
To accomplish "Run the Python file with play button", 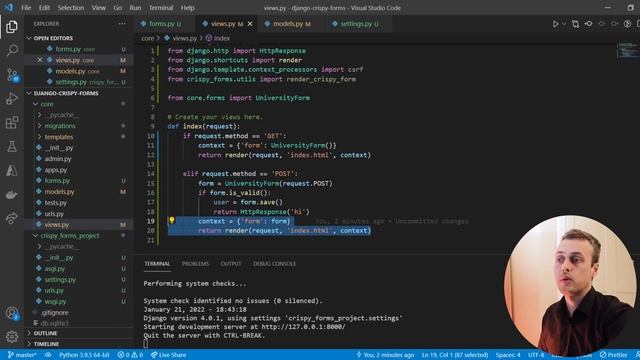I will click(x=556, y=24).
